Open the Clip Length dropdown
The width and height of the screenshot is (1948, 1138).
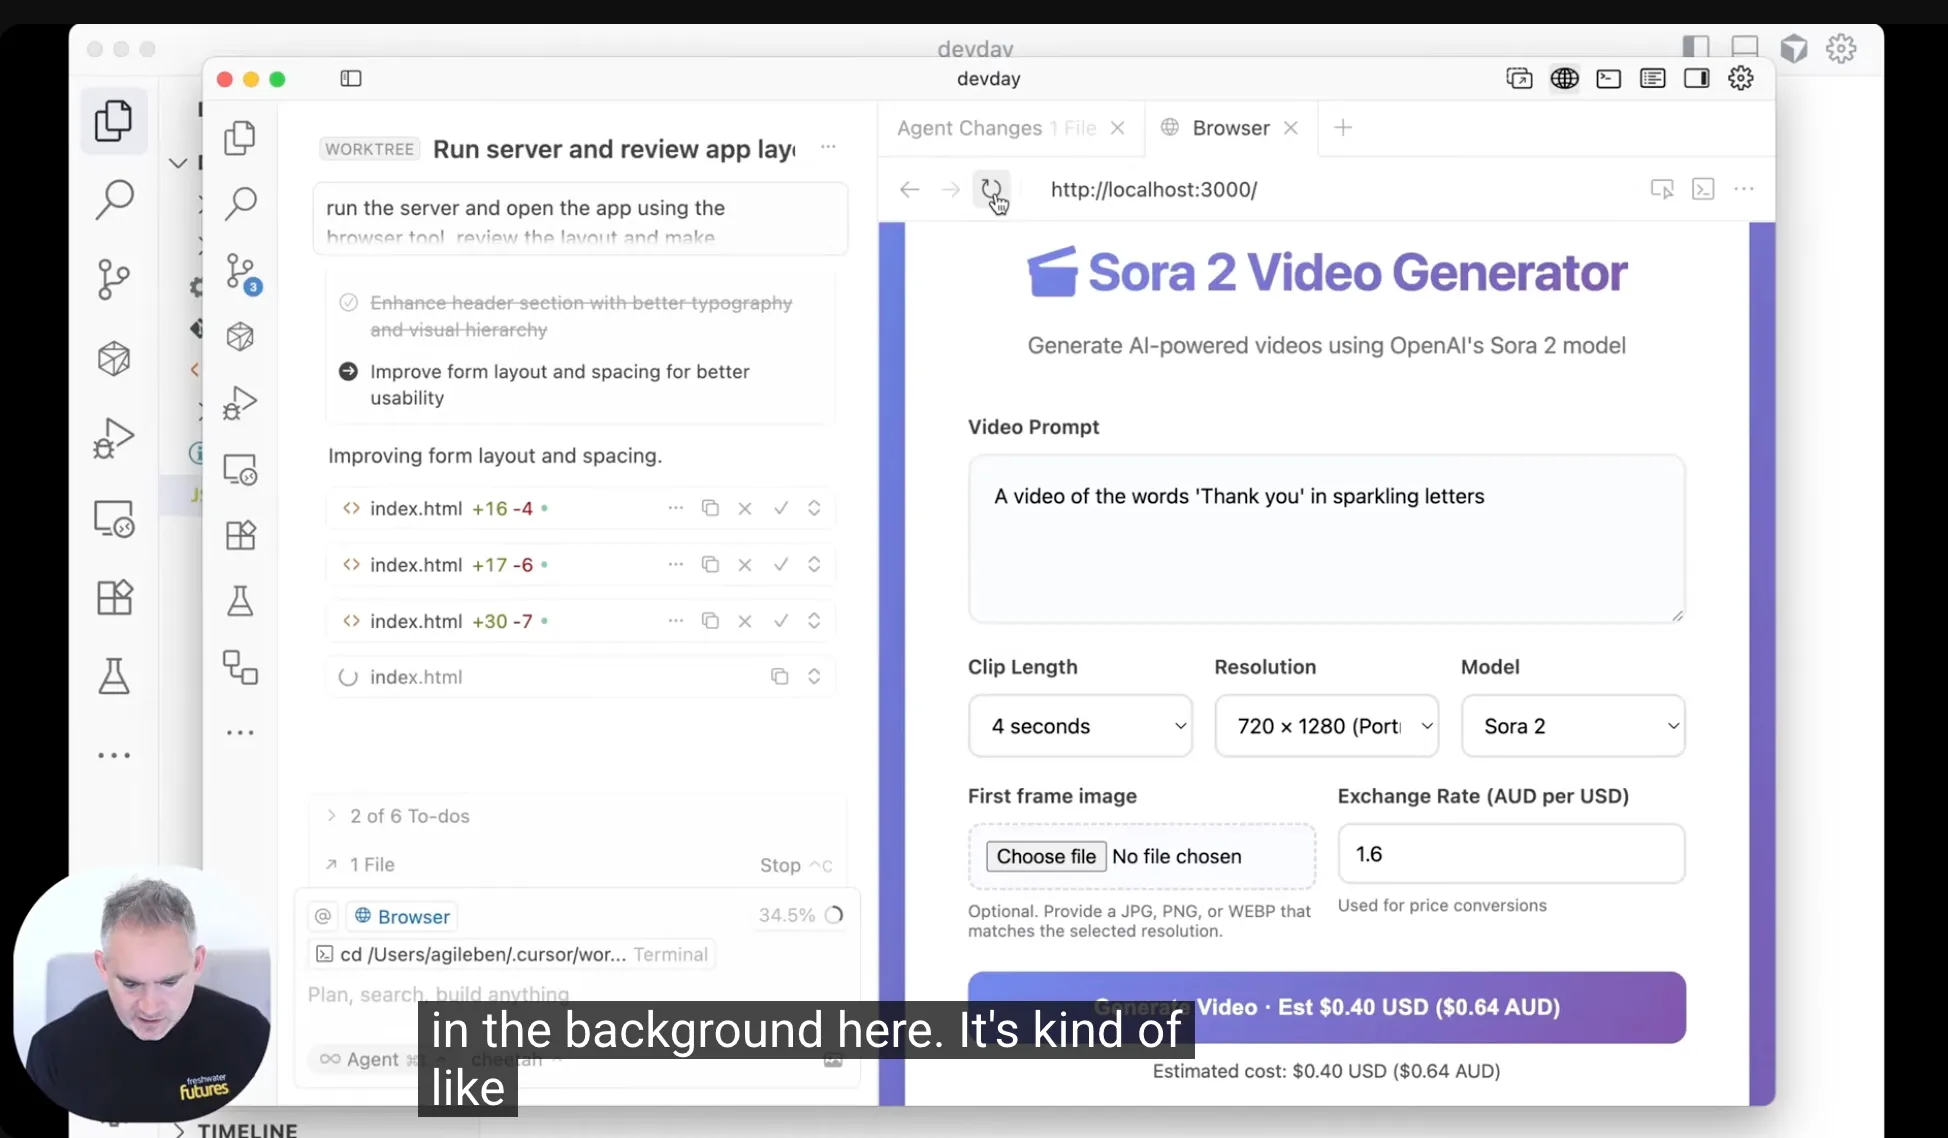(1080, 726)
